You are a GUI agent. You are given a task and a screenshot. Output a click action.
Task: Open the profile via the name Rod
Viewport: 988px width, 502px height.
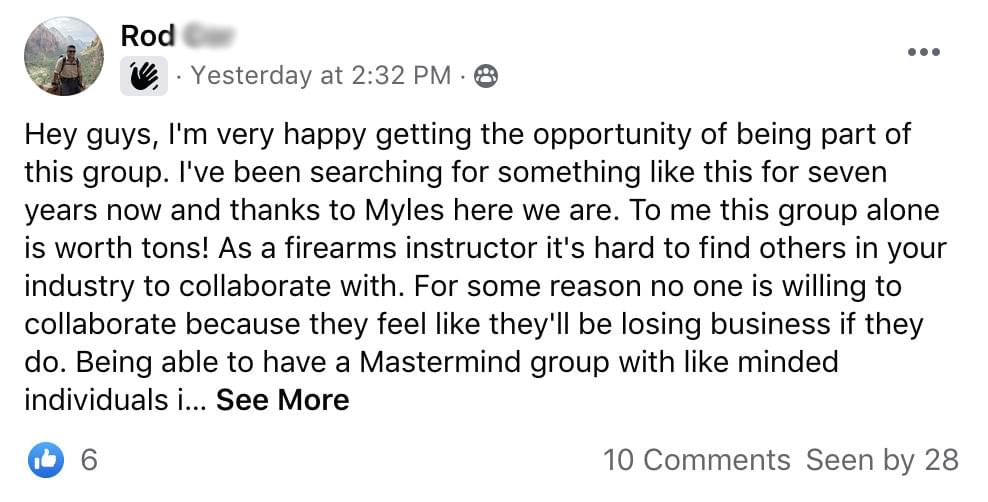point(147,36)
